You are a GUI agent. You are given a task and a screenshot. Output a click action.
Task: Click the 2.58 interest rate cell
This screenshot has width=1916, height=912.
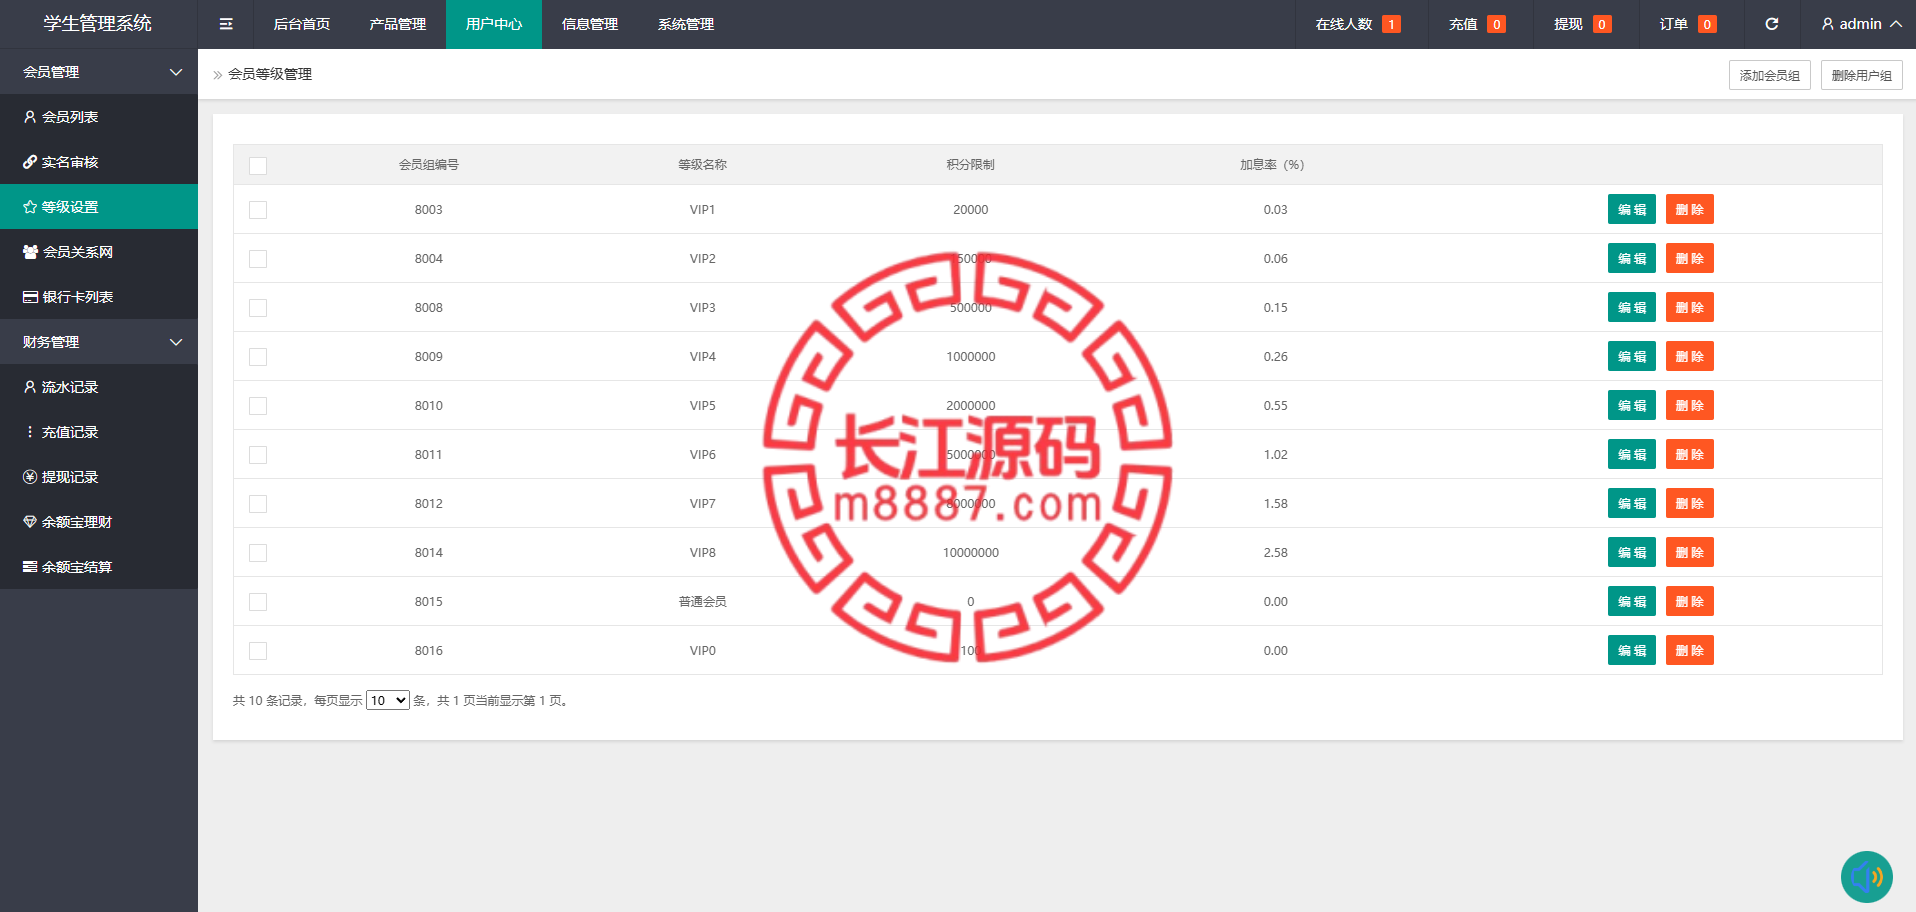tap(1275, 552)
